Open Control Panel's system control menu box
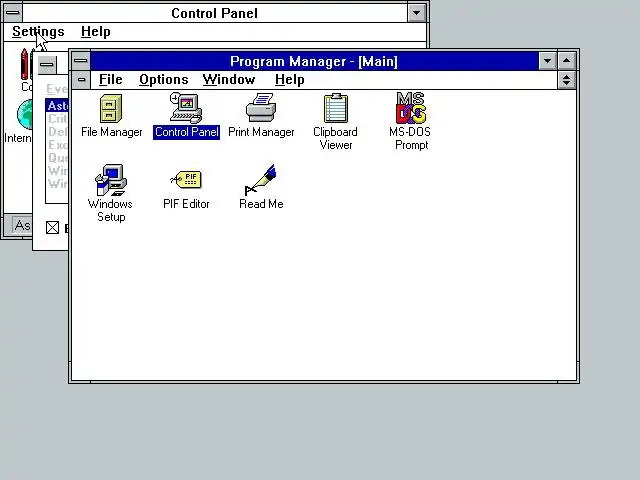 13,13
